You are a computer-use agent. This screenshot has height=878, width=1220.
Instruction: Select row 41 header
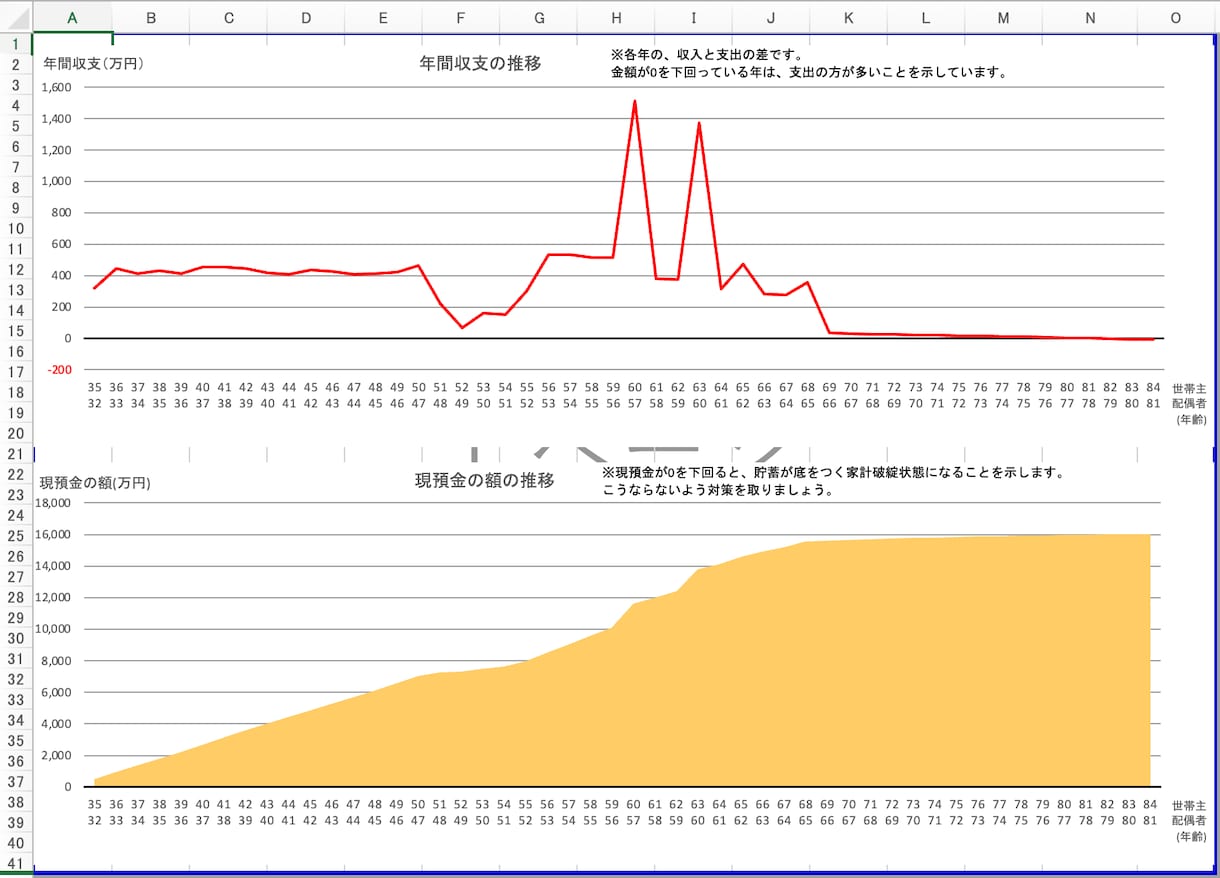[x=16, y=863]
